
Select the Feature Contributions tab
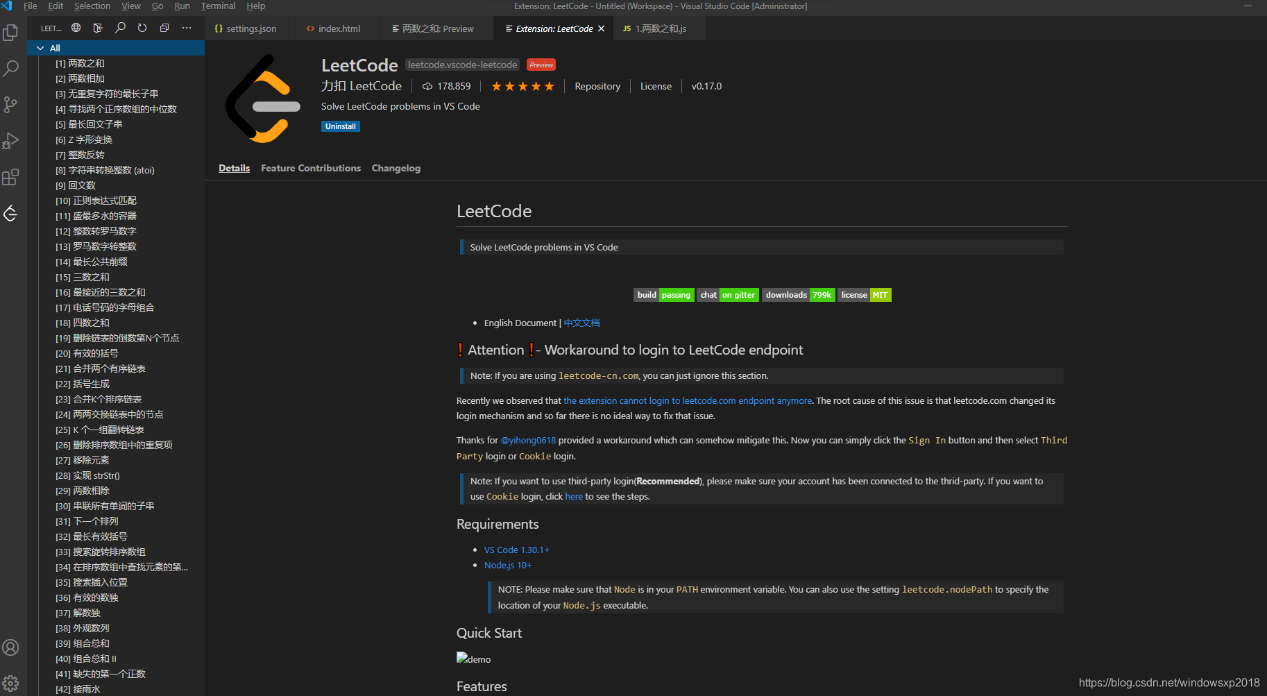311,168
